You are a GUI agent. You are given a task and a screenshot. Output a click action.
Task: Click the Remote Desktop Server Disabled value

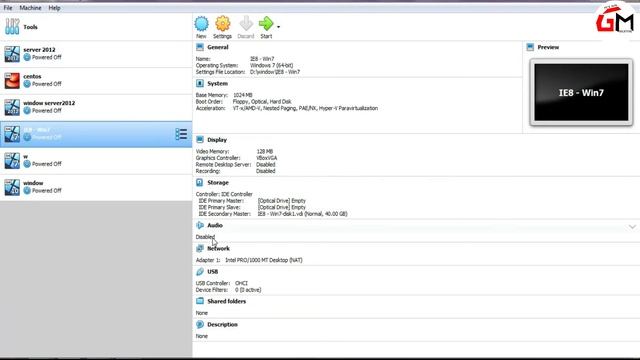[x=266, y=164]
